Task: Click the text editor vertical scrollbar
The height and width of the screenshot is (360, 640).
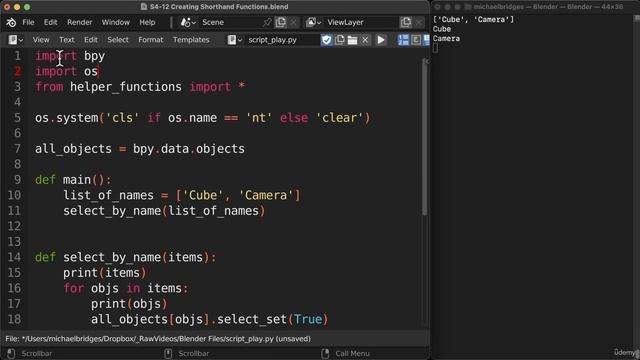Action: (425, 137)
